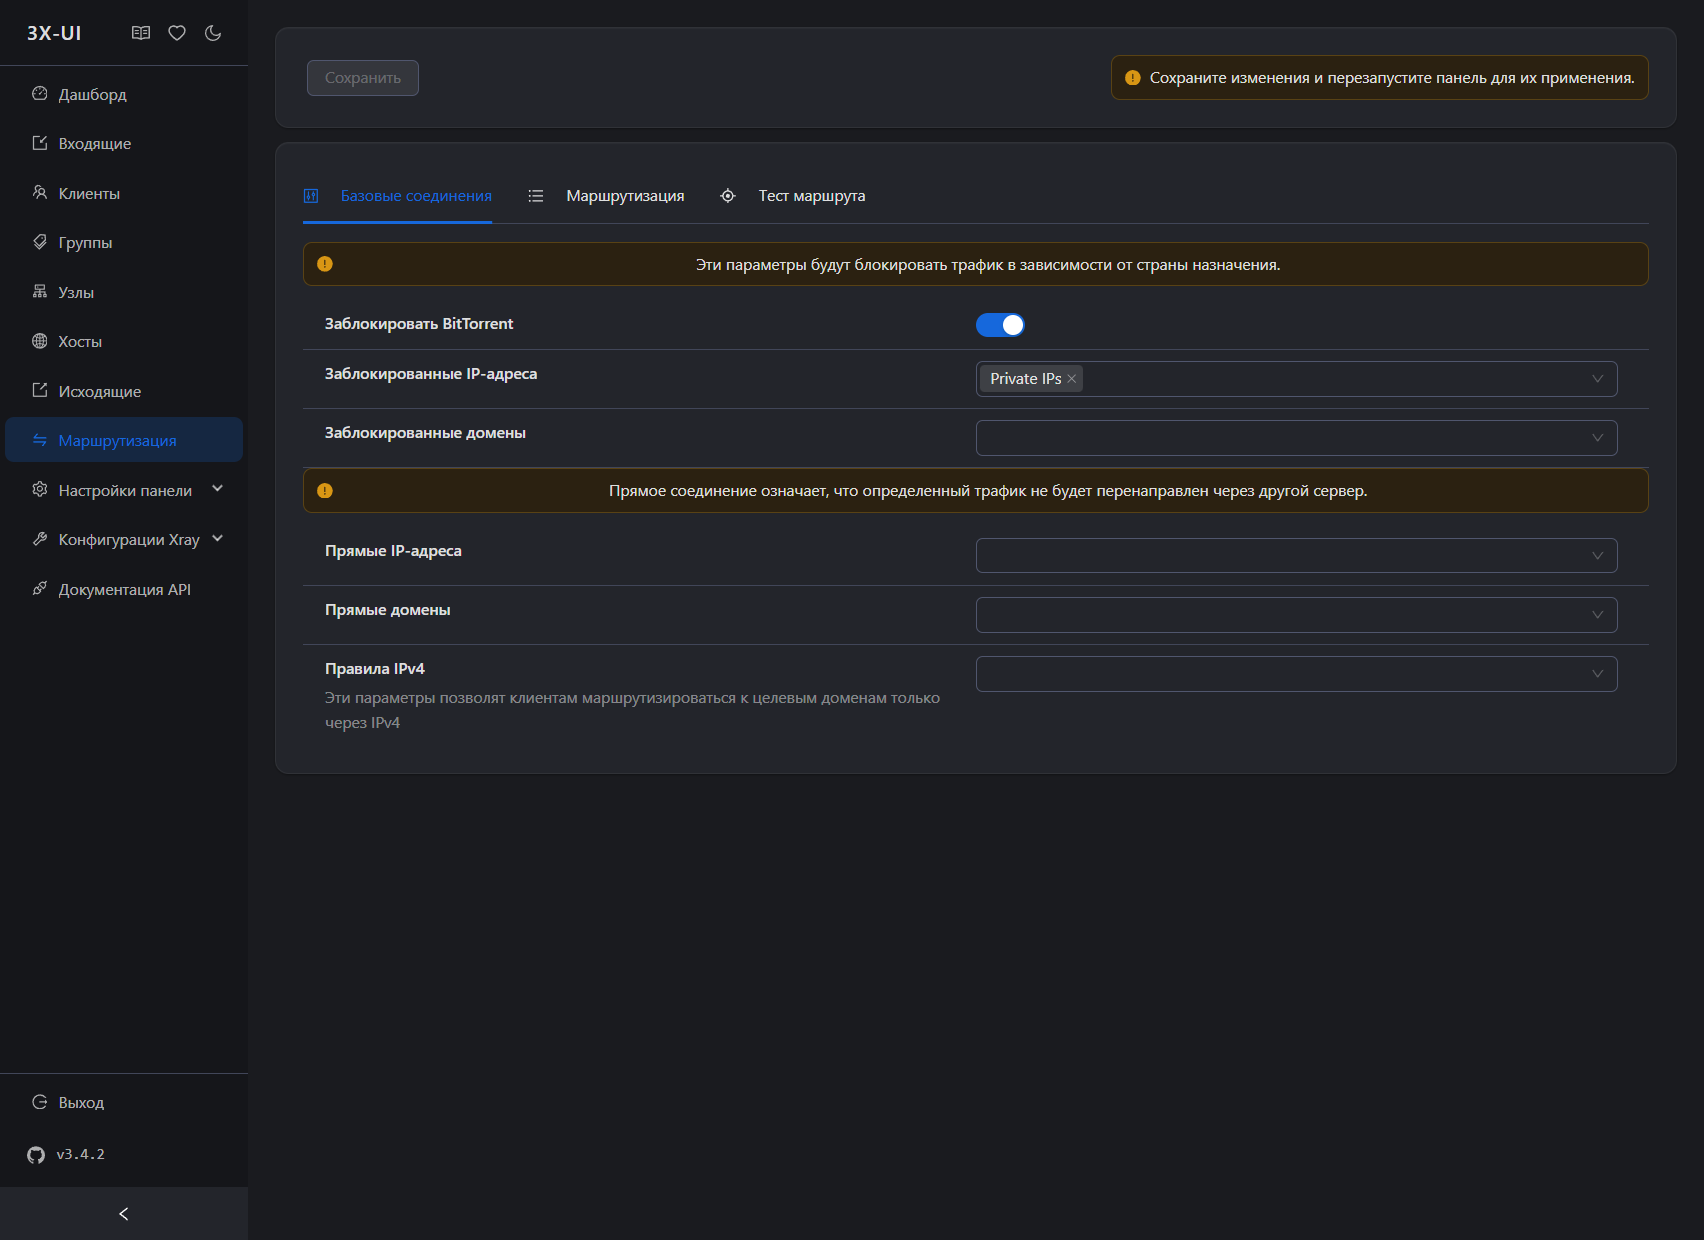The image size is (1704, 1240).
Task: Click the Исходящие export icon
Action: 40,390
